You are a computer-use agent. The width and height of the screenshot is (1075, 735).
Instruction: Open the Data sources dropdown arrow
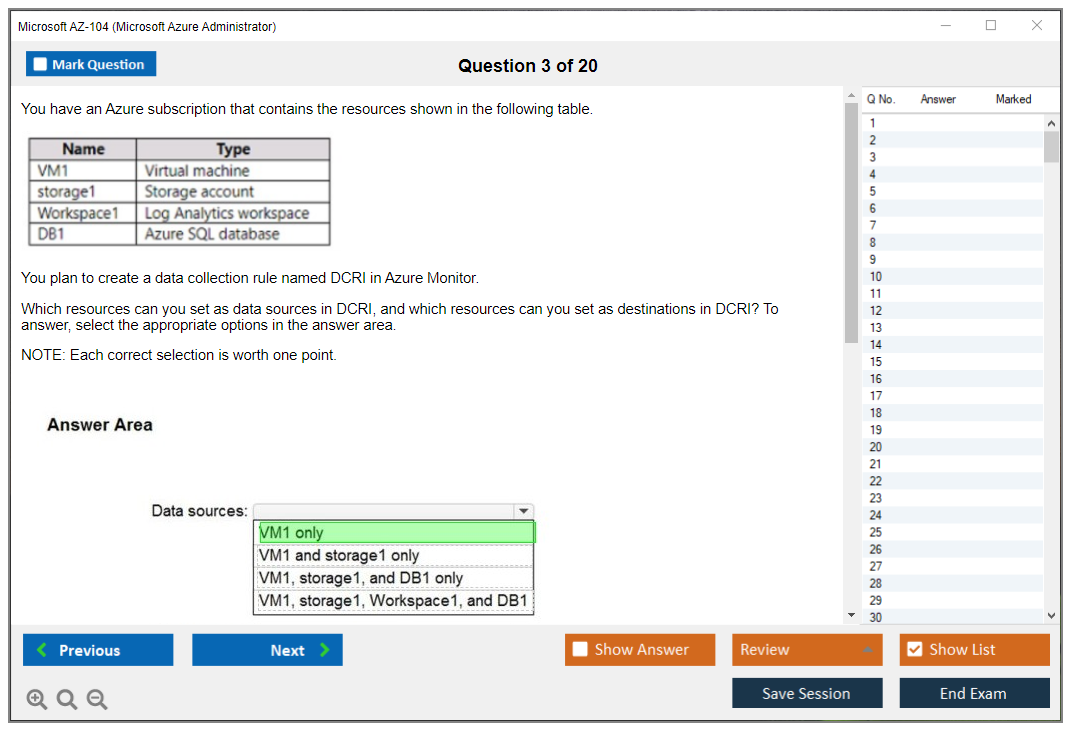pos(523,510)
